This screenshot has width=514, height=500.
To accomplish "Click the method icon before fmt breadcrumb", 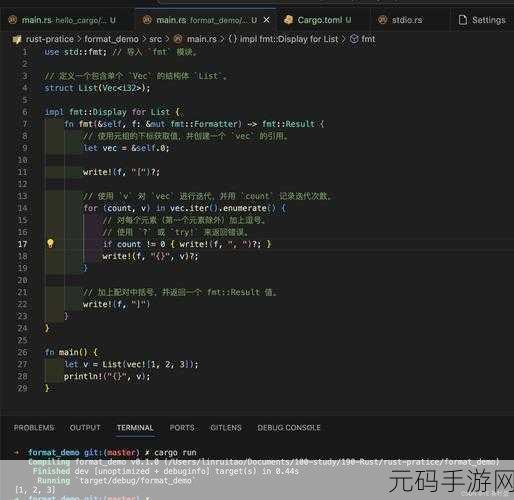I will 354,39.
